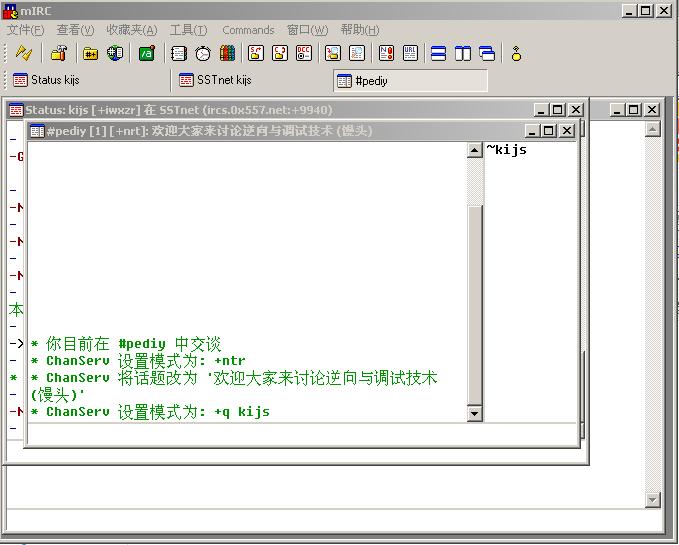Viewport: 679px width, 545px height.
Task: Select ~kijs in the nick list
Action: (506, 150)
